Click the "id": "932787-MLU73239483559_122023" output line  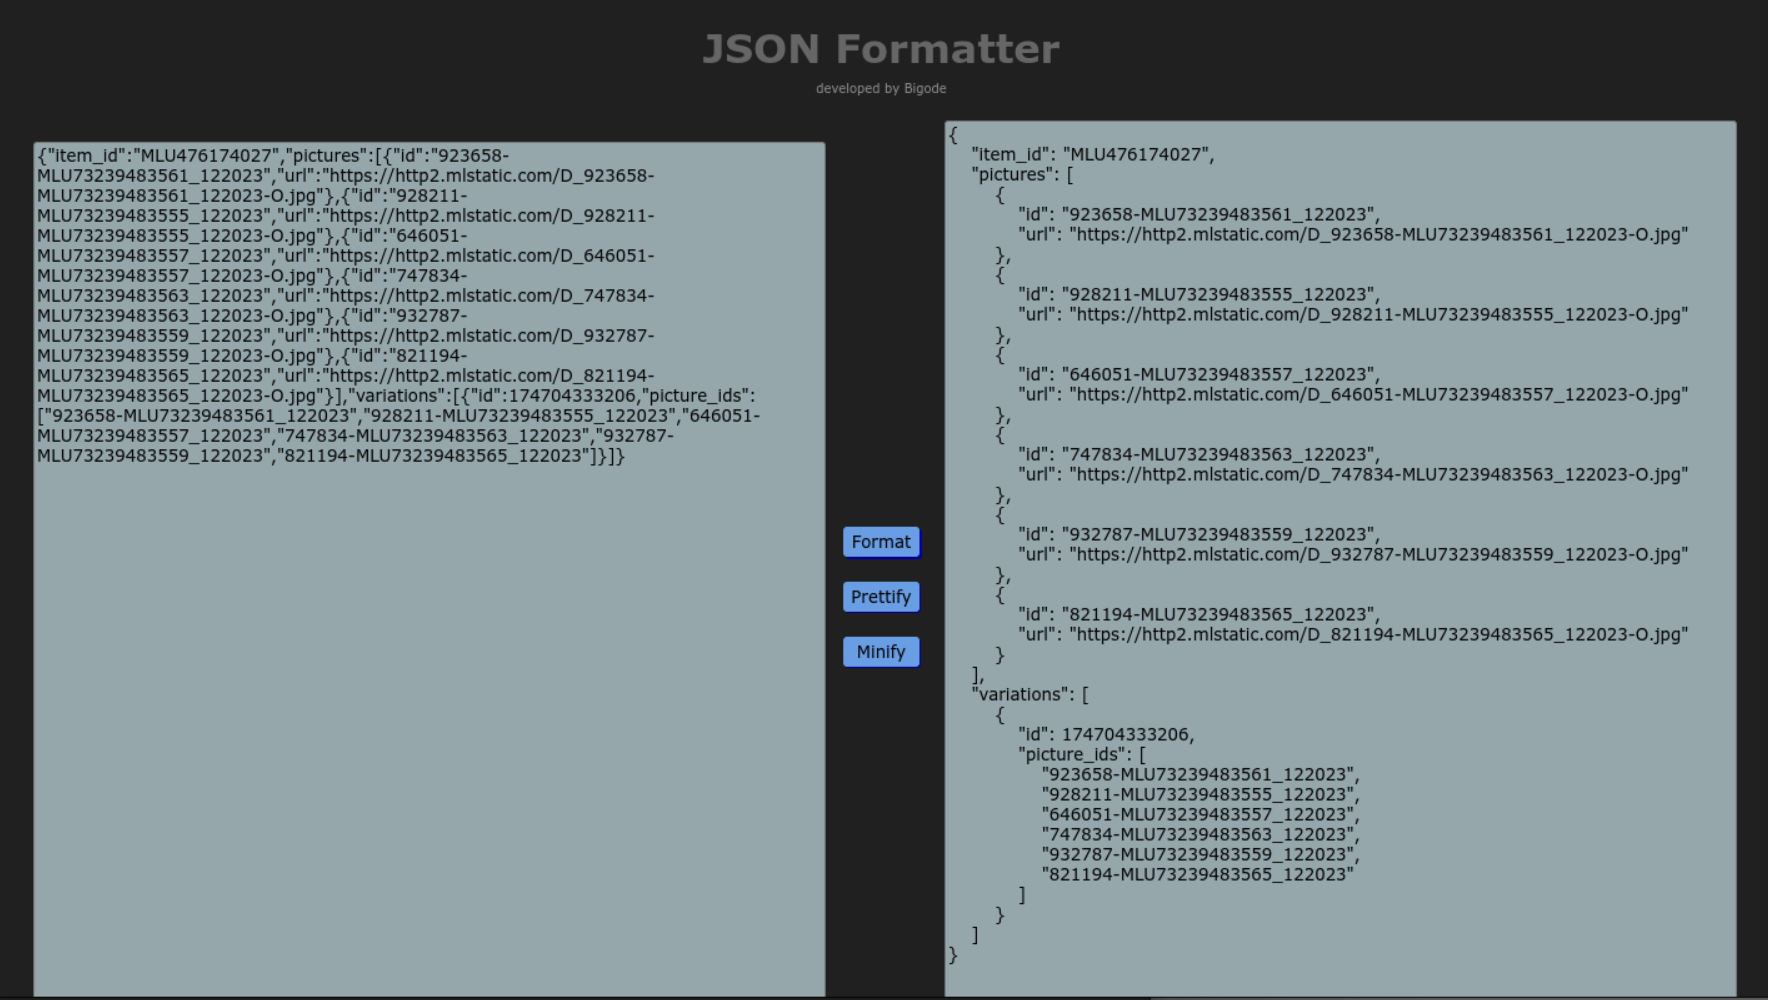[x=1199, y=534]
